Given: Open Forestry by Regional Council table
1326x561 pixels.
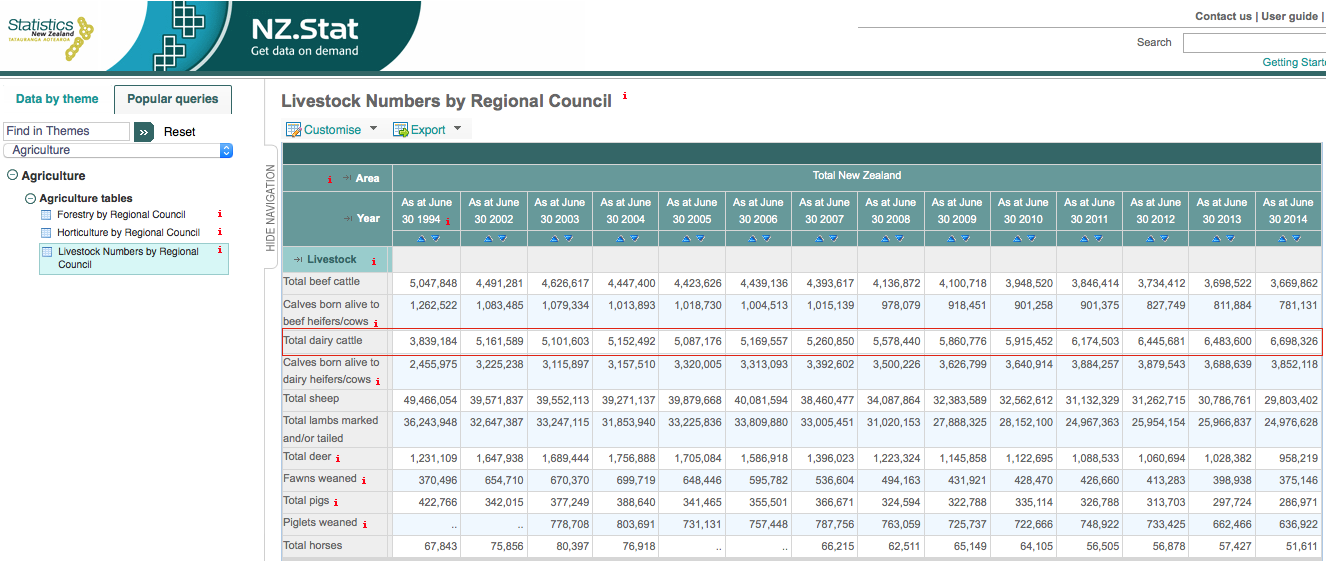Looking at the screenshot, I should [x=121, y=214].
